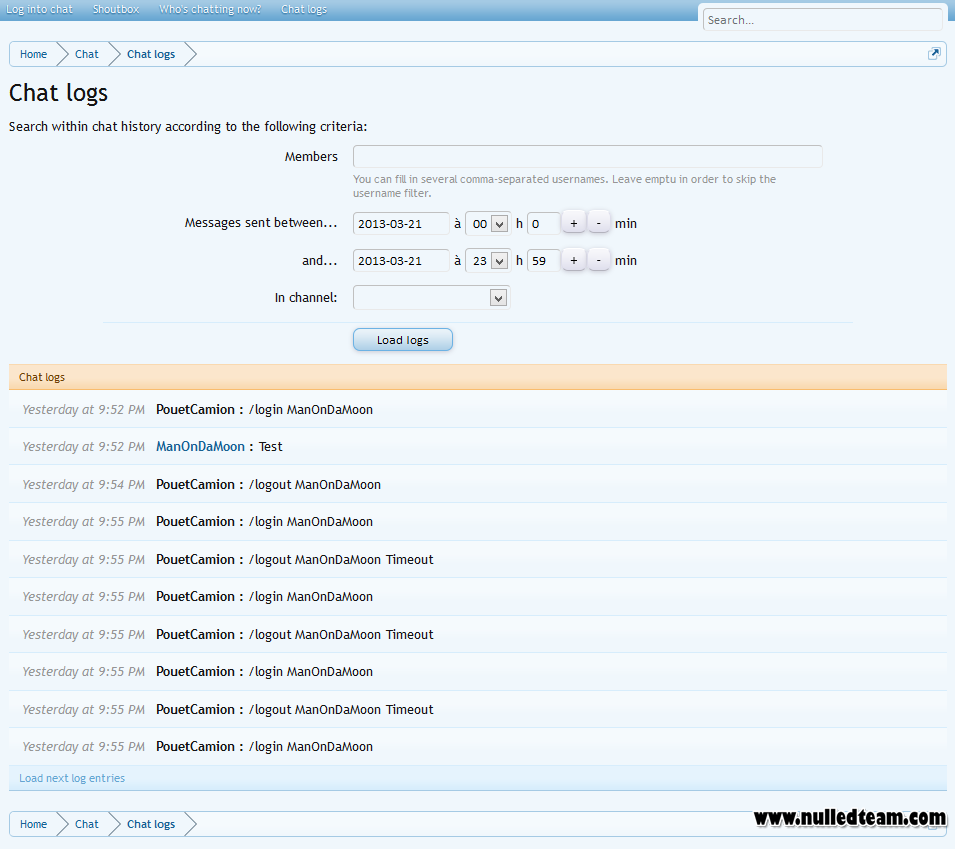Select the '/logout ManOnDaMoon' entry at 9:54 PM
955x849 pixels.
pos(315,485)
